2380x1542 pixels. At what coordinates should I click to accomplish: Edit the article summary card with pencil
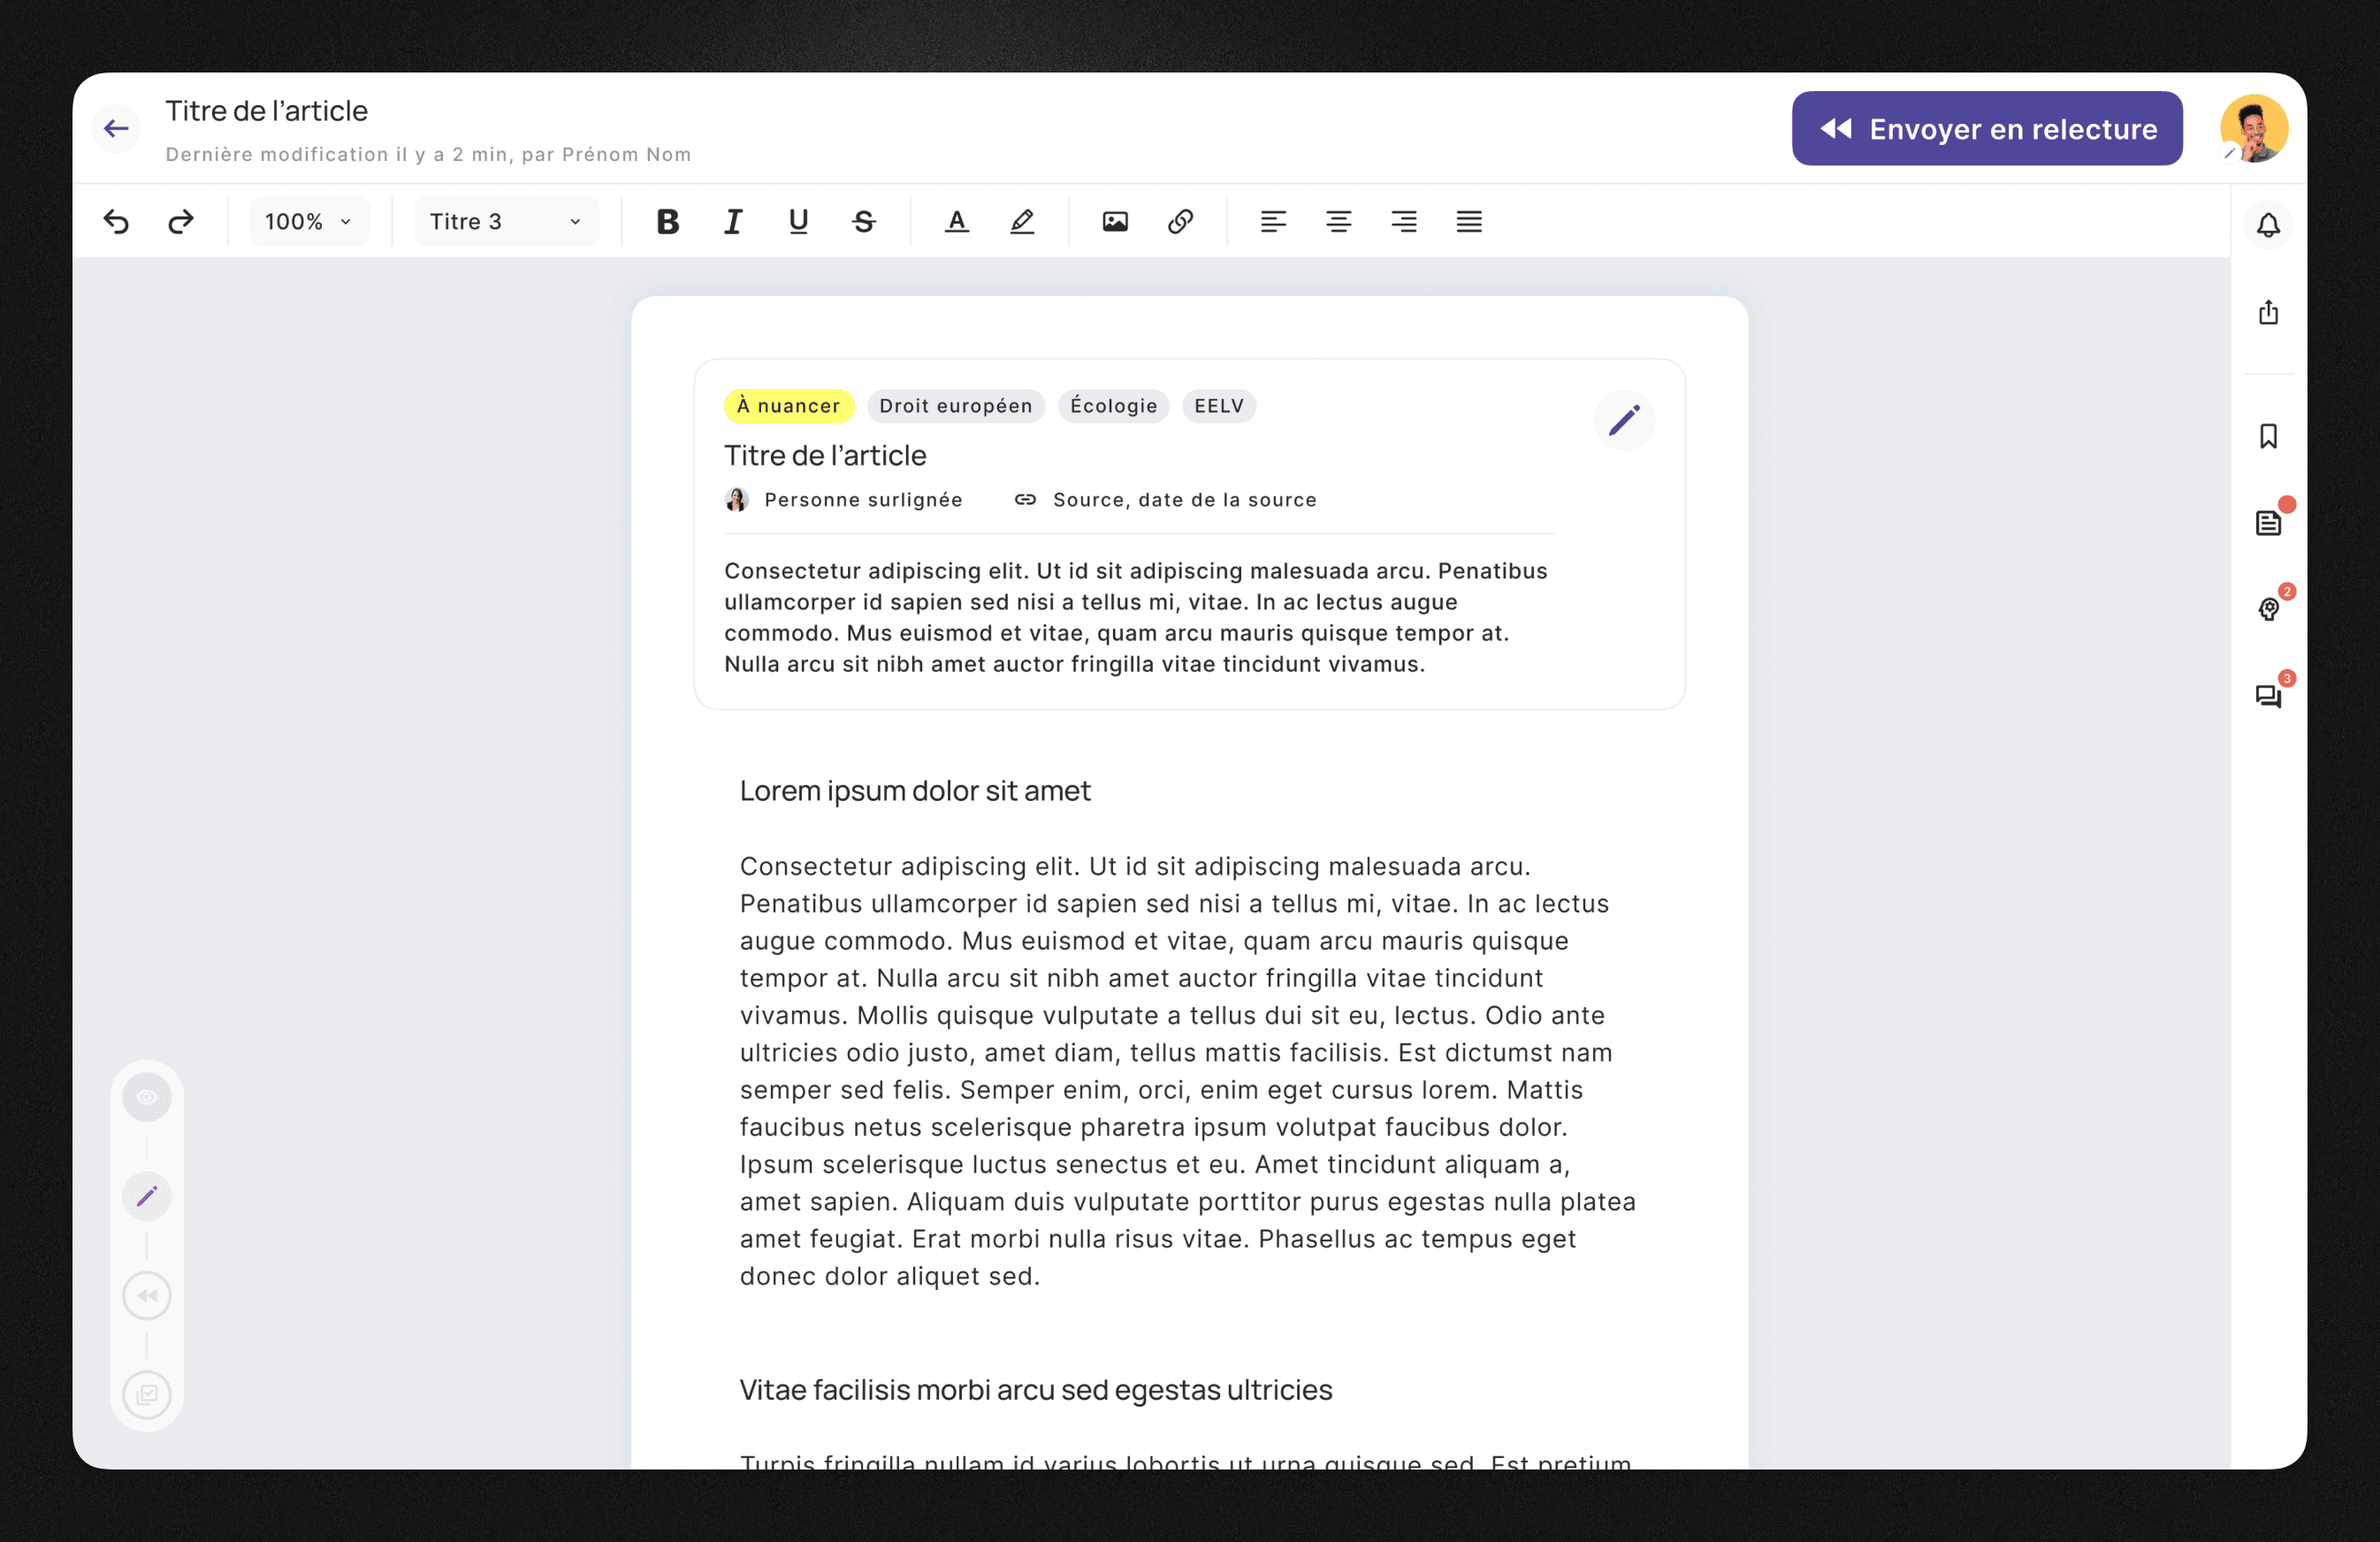(1623, 420)
